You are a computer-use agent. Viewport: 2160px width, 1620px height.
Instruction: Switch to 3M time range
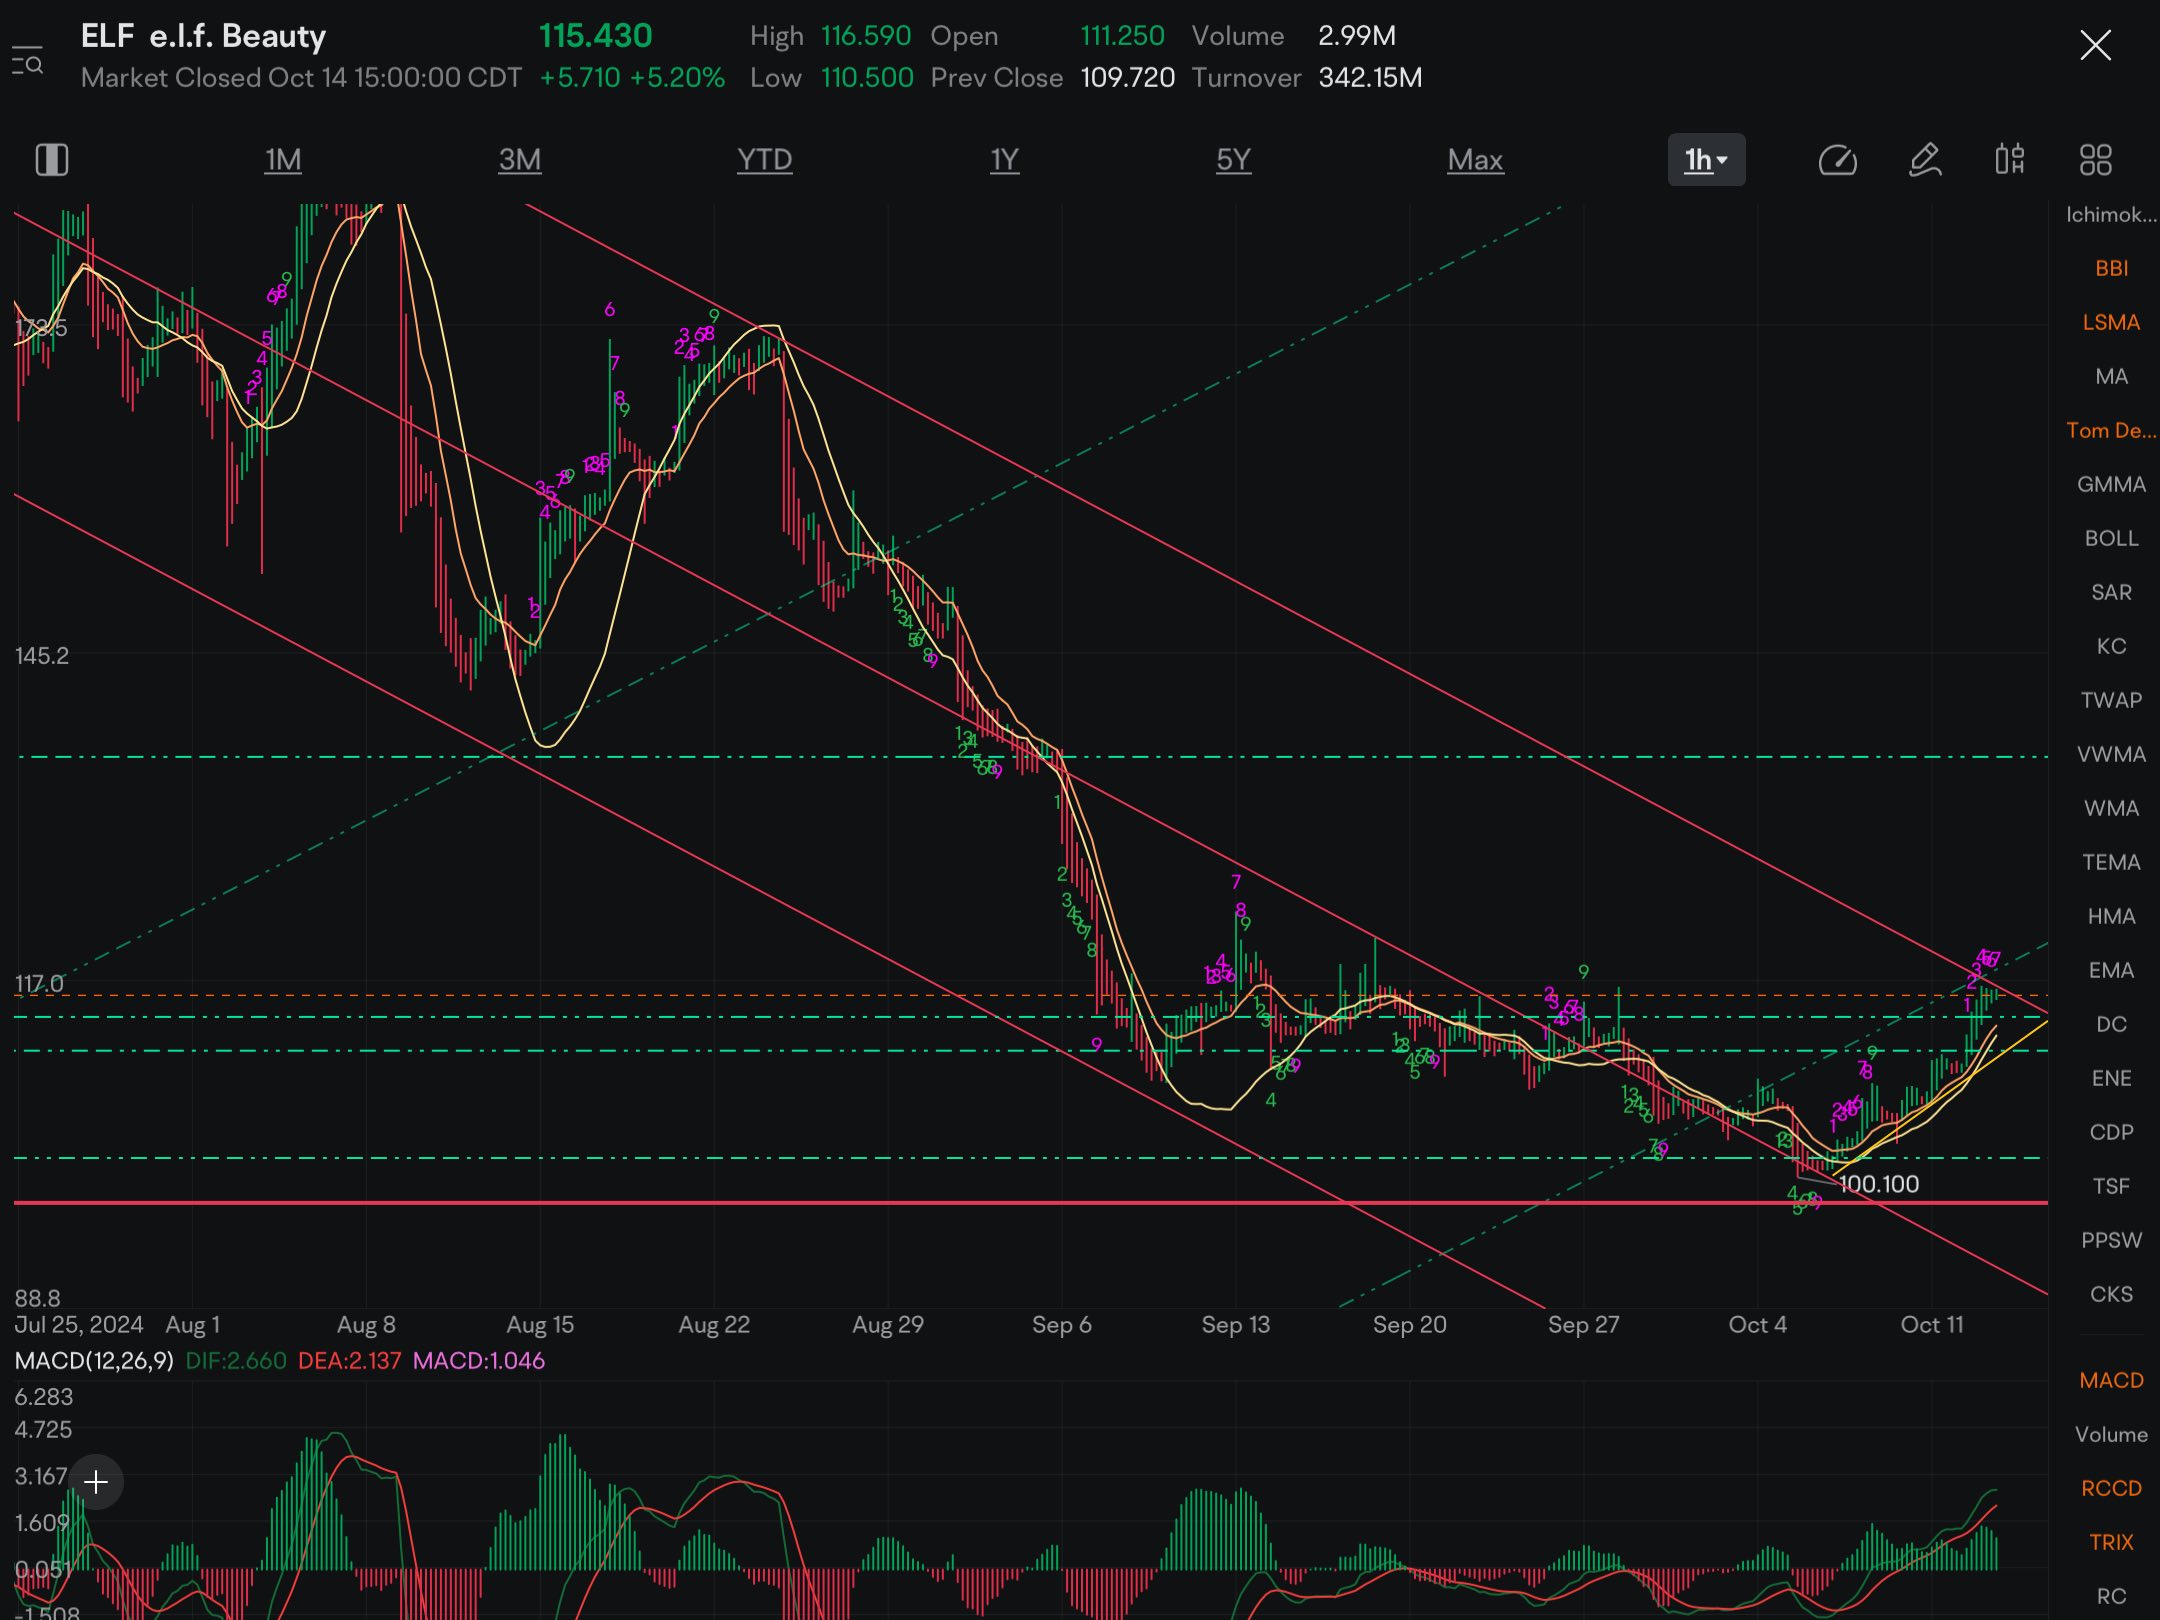pyautogui.click(x=520, y=160)
